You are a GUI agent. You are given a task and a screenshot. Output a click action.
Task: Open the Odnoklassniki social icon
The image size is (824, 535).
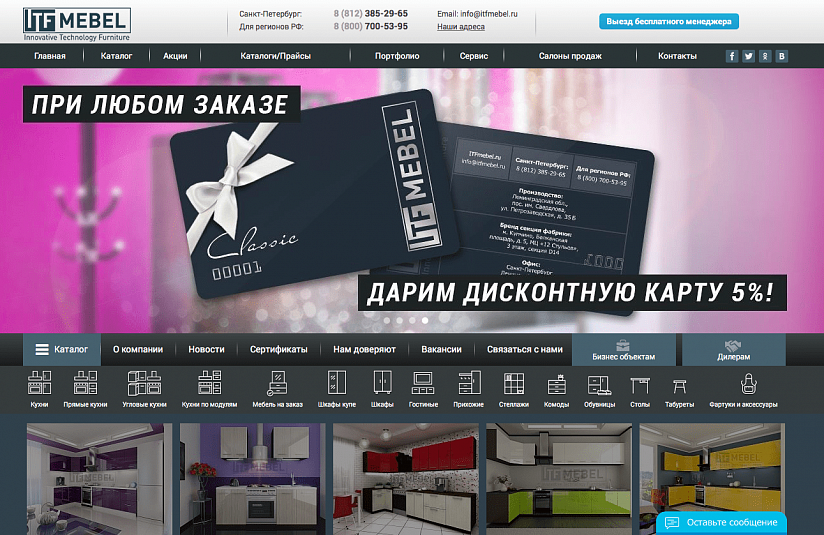click(x=765, y=56)
